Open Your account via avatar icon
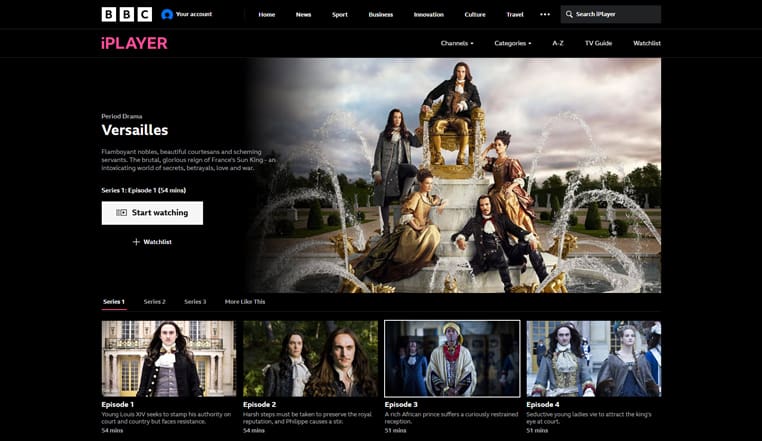 click(x=167, y=15)
